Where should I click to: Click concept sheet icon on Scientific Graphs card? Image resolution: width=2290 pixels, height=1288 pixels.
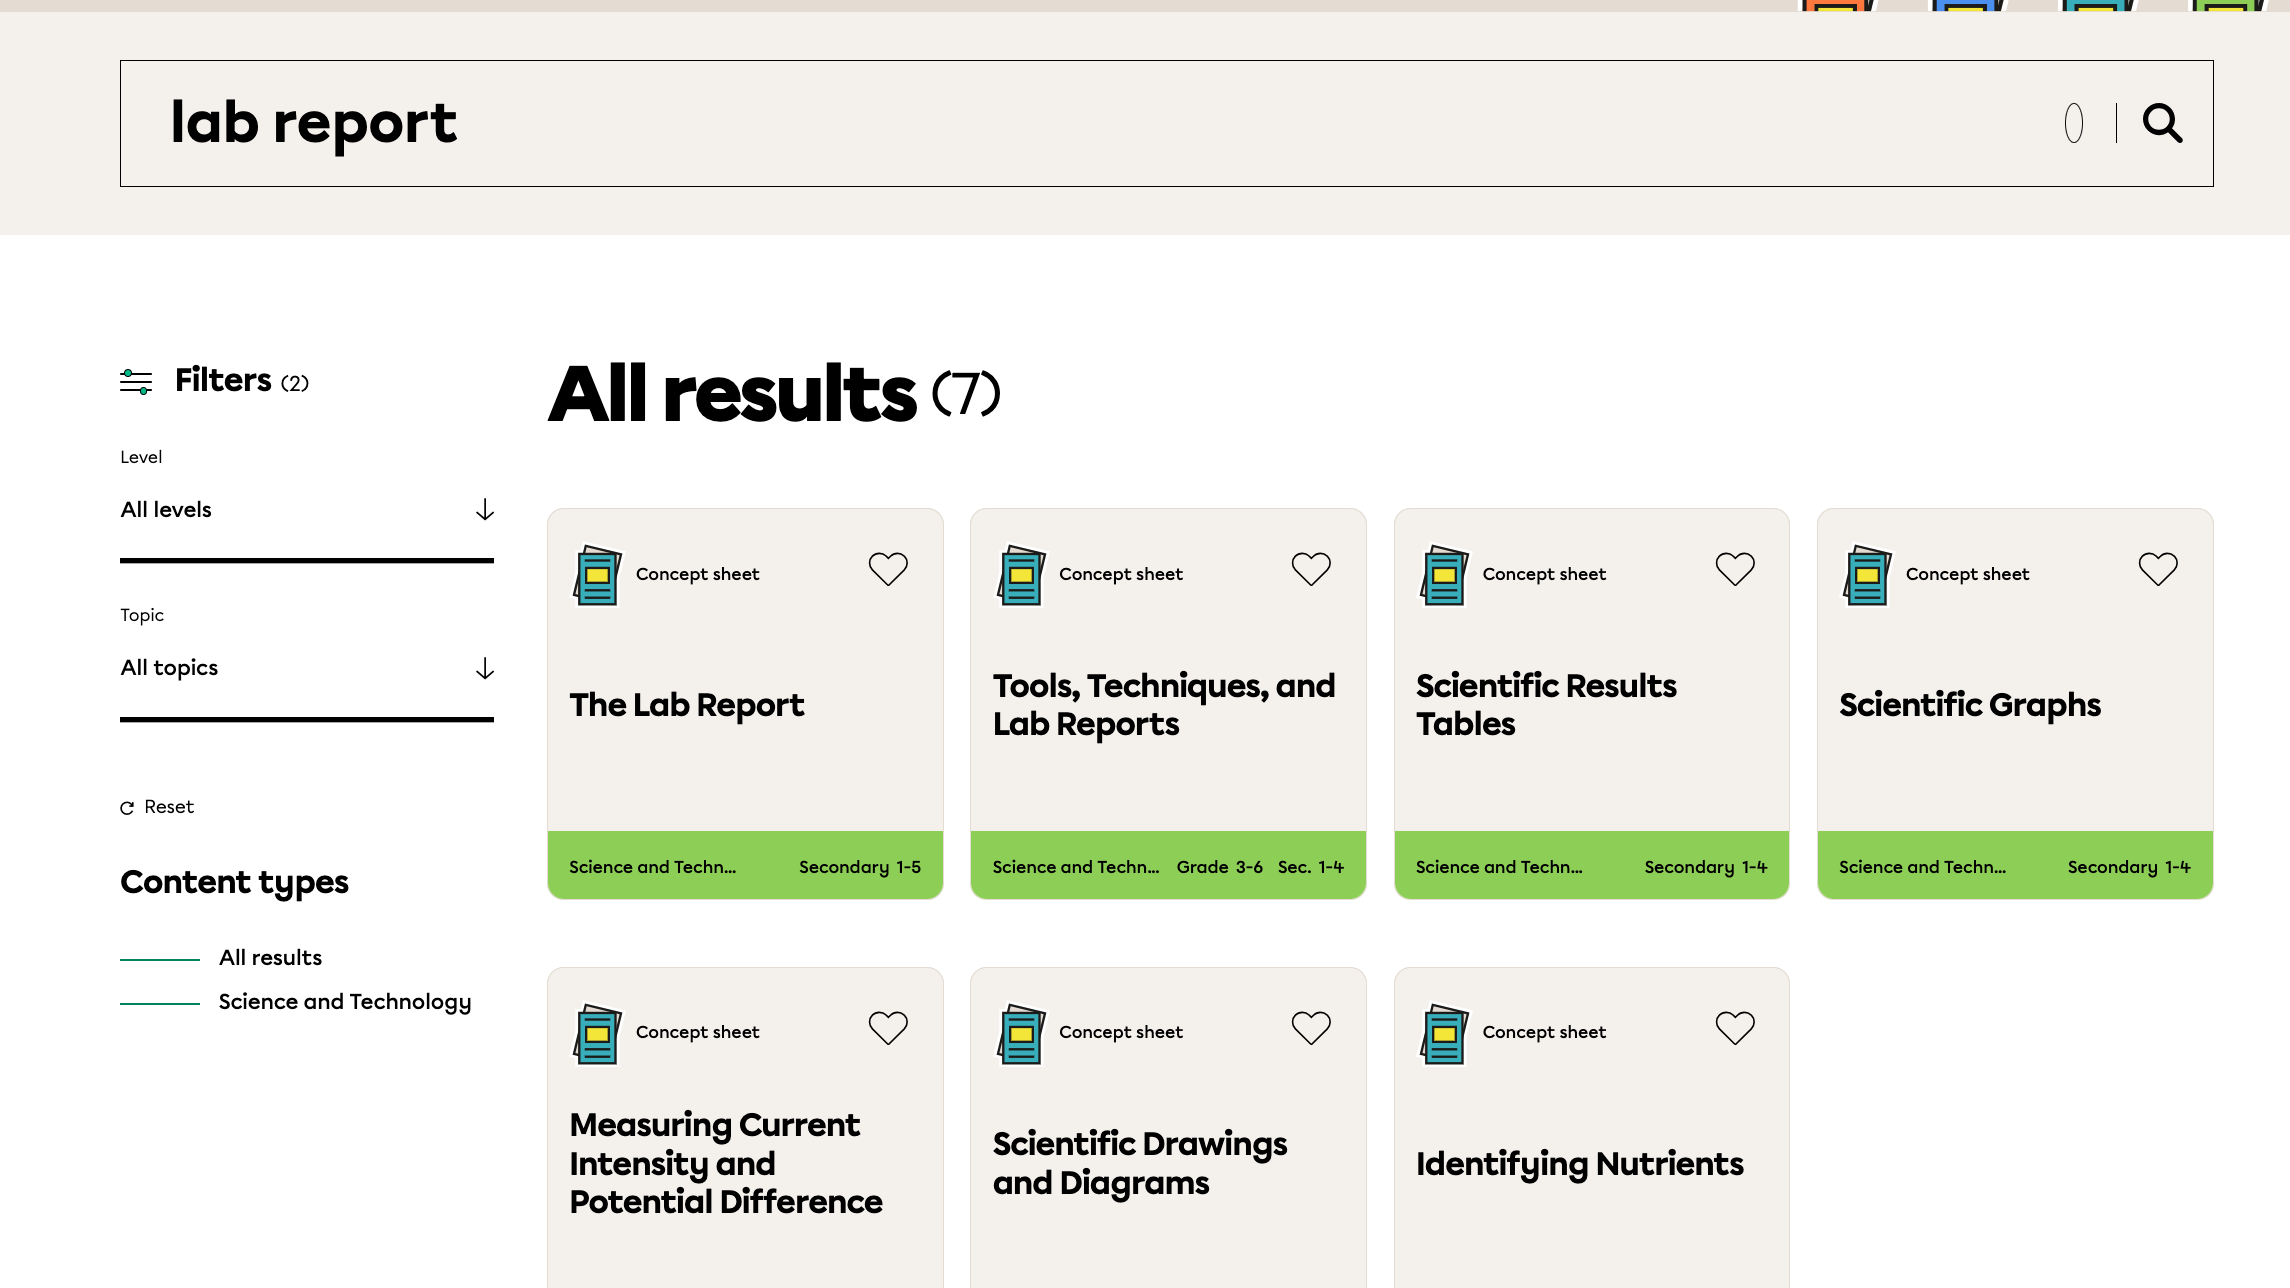point(1867,575)
